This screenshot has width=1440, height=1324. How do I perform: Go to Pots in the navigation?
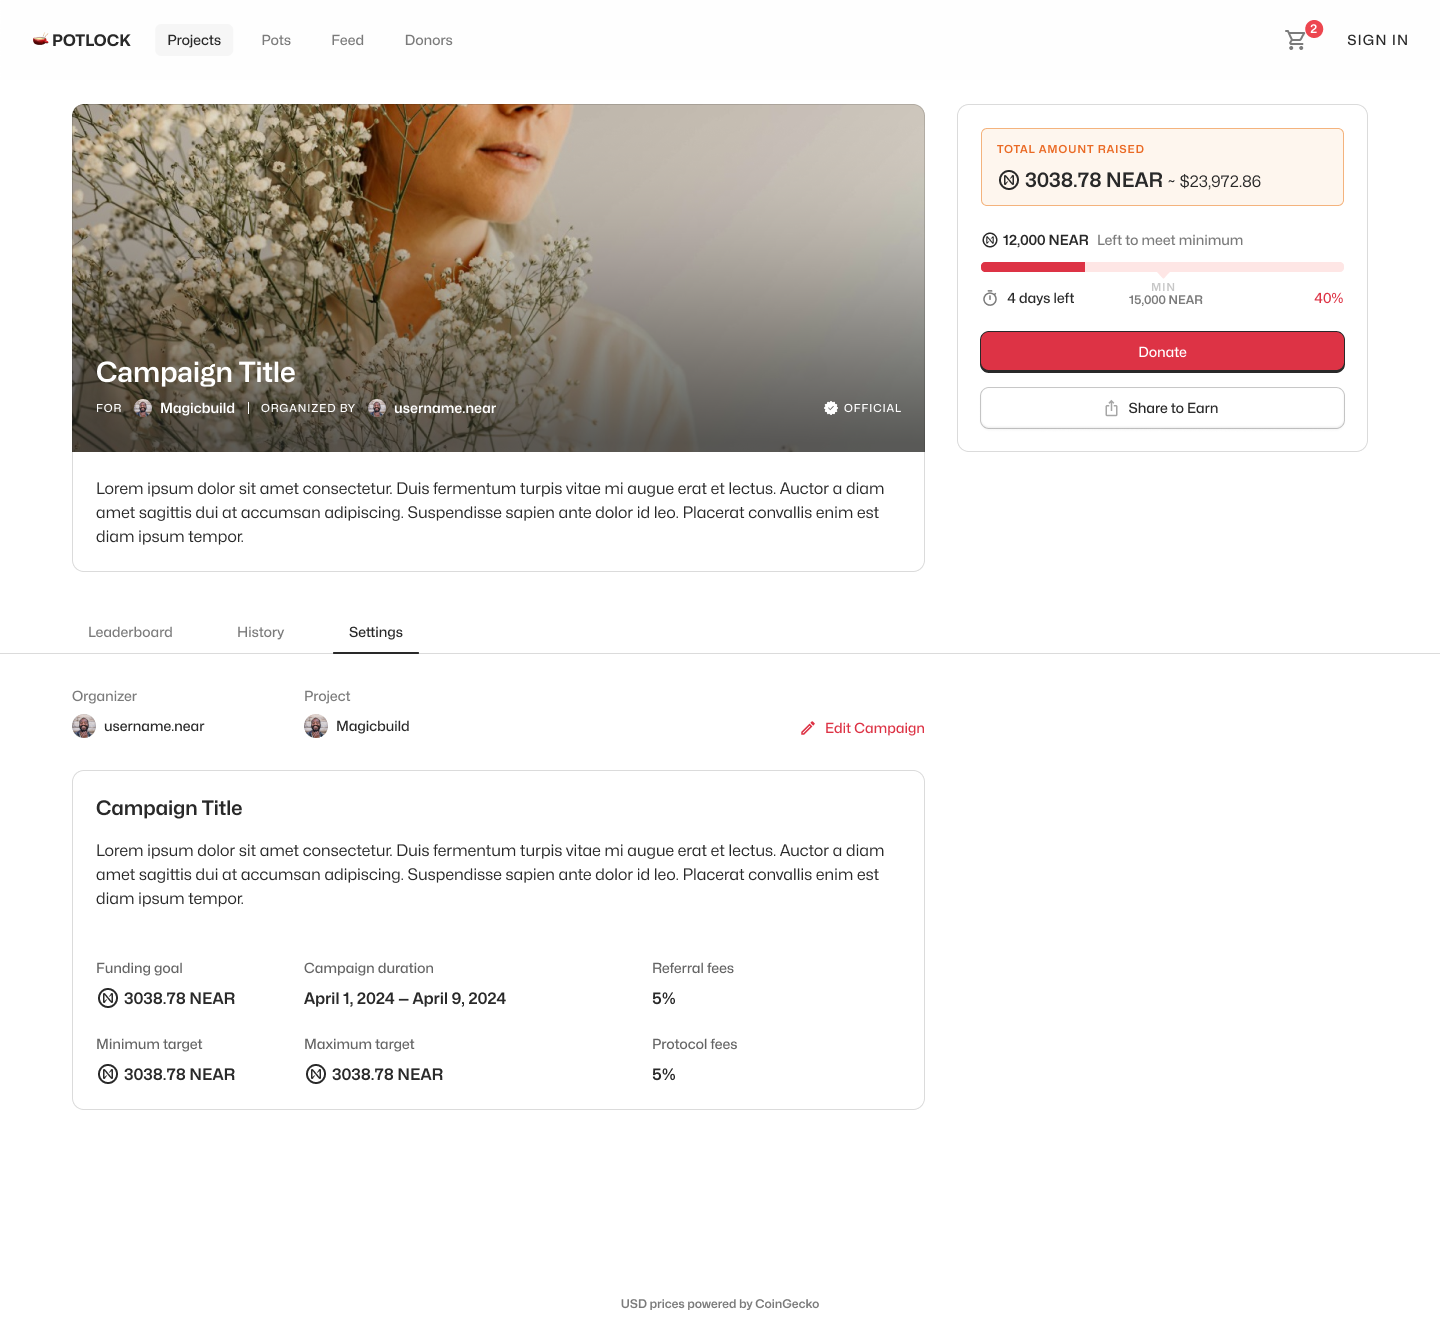[x=276, y=40]
